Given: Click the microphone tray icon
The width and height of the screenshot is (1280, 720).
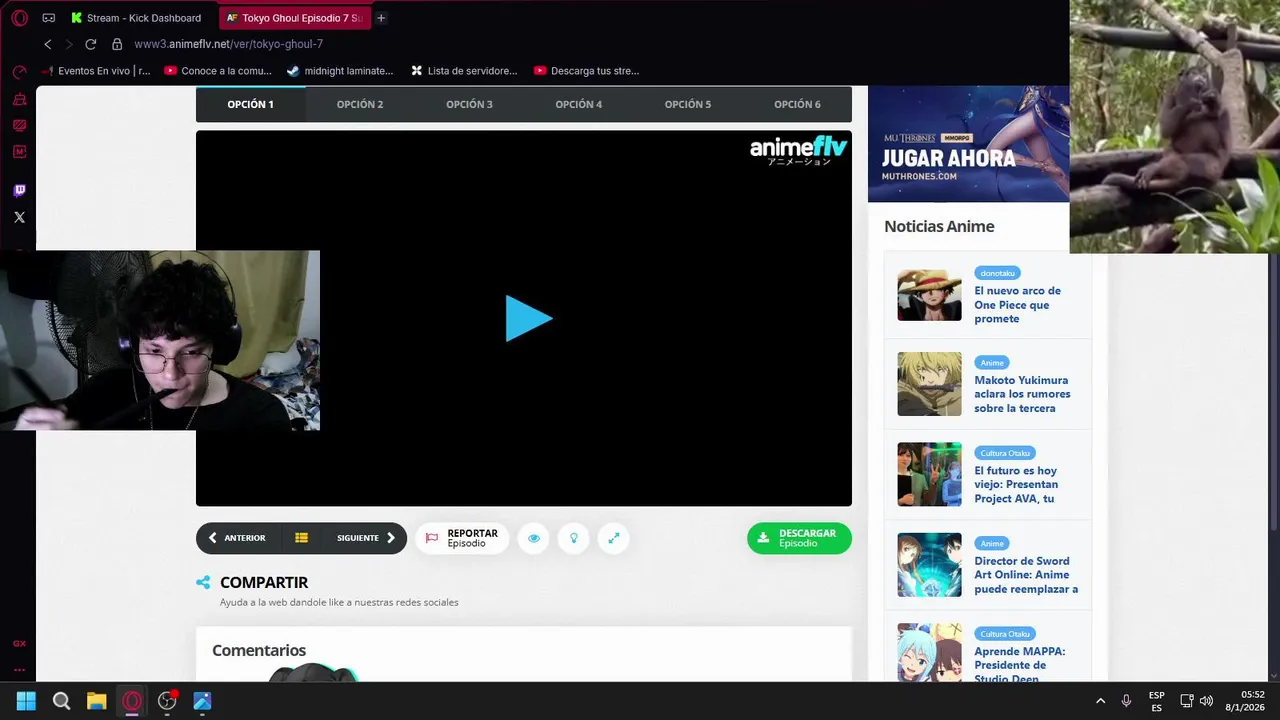Looking at the screenshot, I should (1126, 701).
